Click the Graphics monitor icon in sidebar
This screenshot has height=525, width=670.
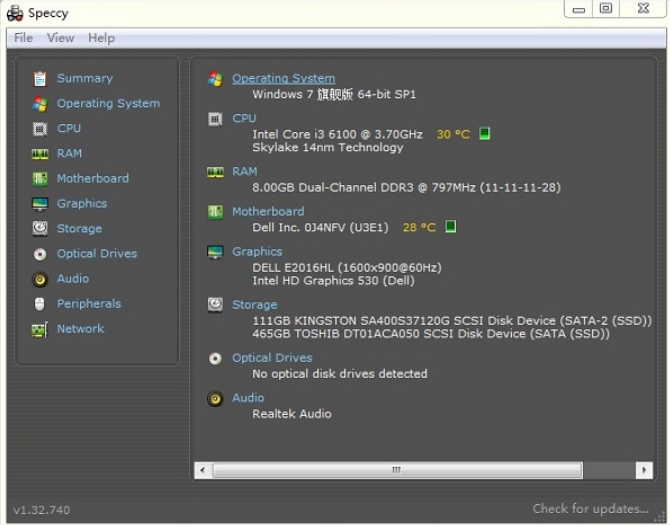40,204
